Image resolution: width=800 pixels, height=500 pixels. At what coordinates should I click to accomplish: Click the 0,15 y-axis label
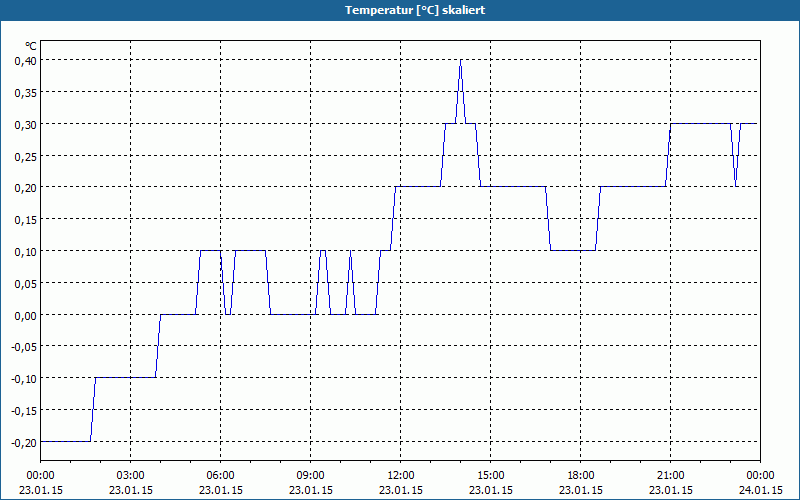click(x=26, y=219)
